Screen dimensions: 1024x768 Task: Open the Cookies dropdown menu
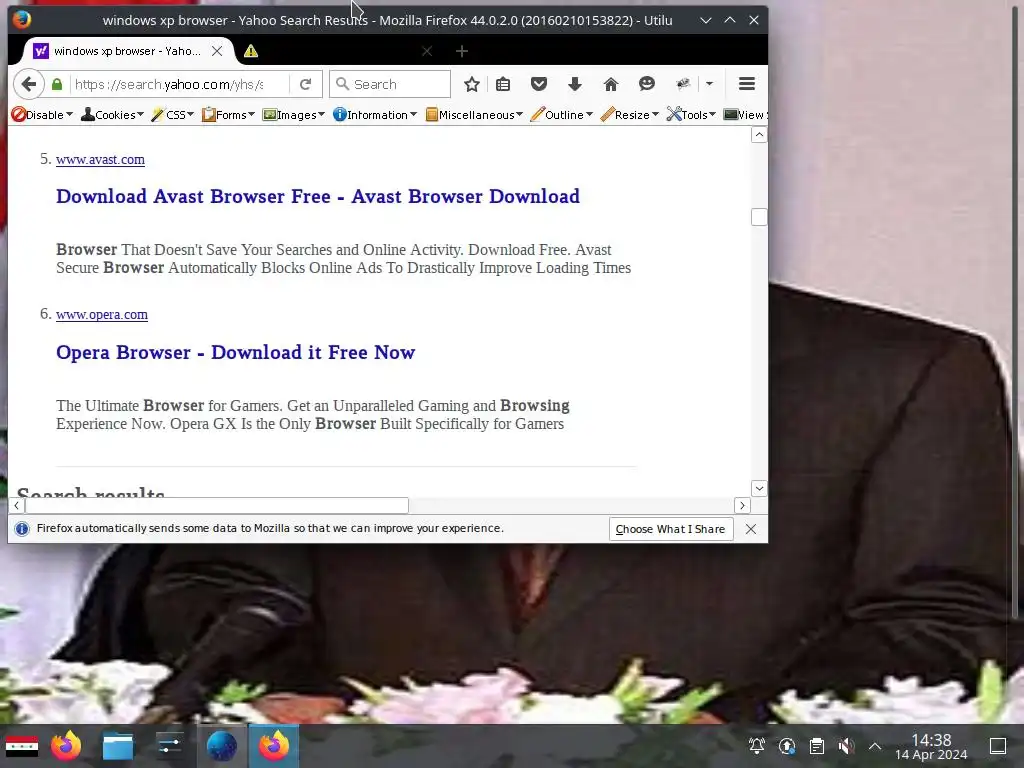click(112, 115)
